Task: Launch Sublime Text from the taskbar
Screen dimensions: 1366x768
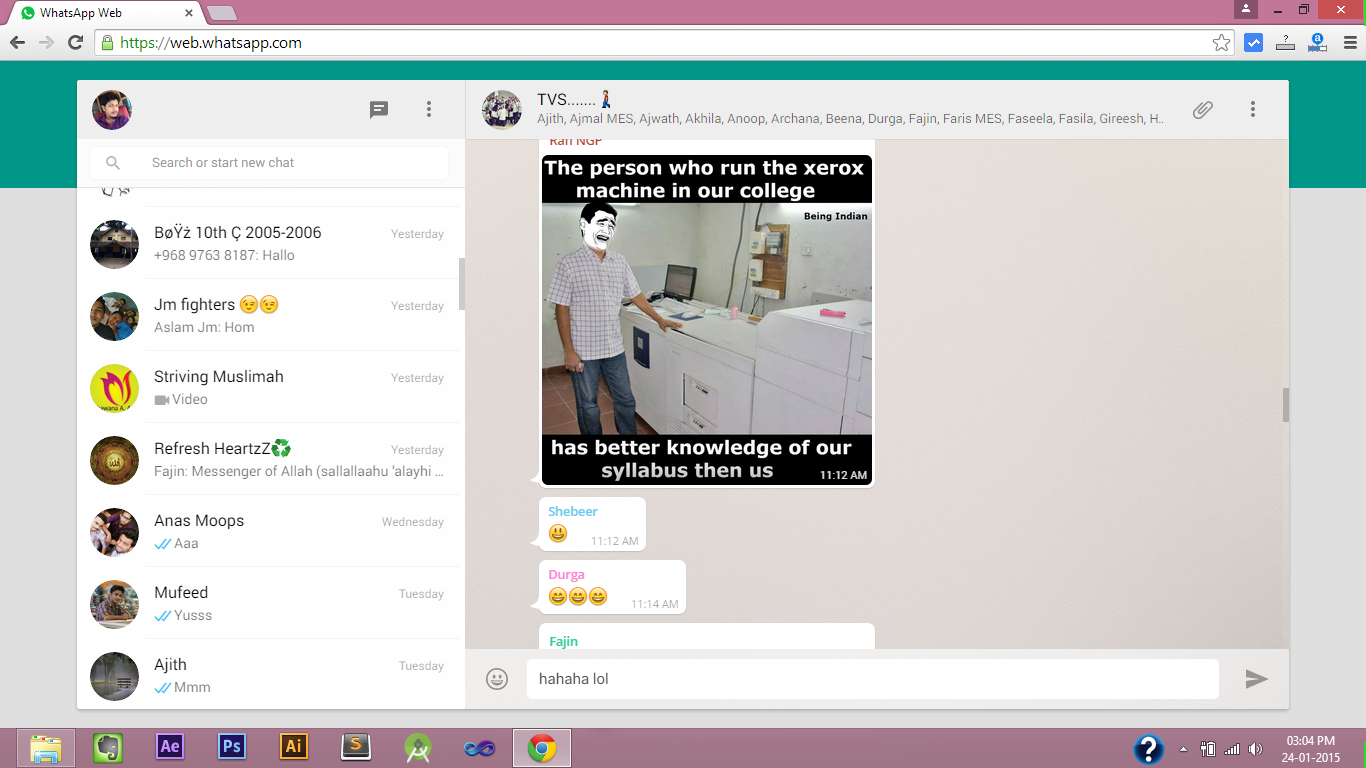Action: 355,745
